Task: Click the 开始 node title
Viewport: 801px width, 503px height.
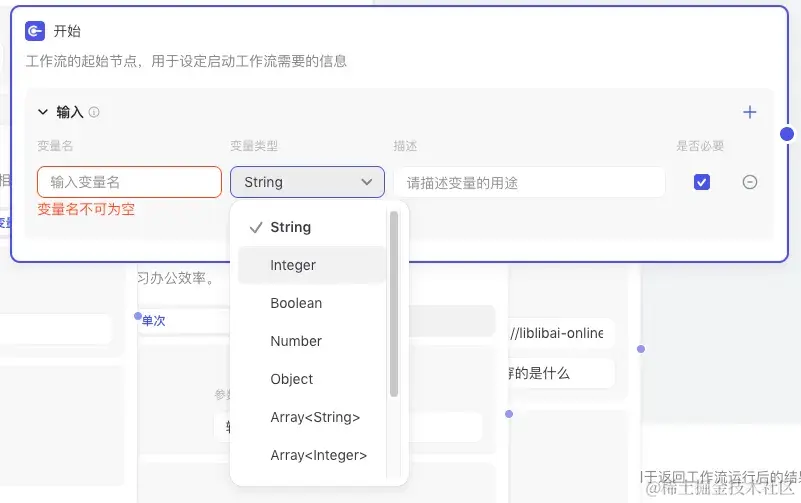Action: (x=67, y=31)
